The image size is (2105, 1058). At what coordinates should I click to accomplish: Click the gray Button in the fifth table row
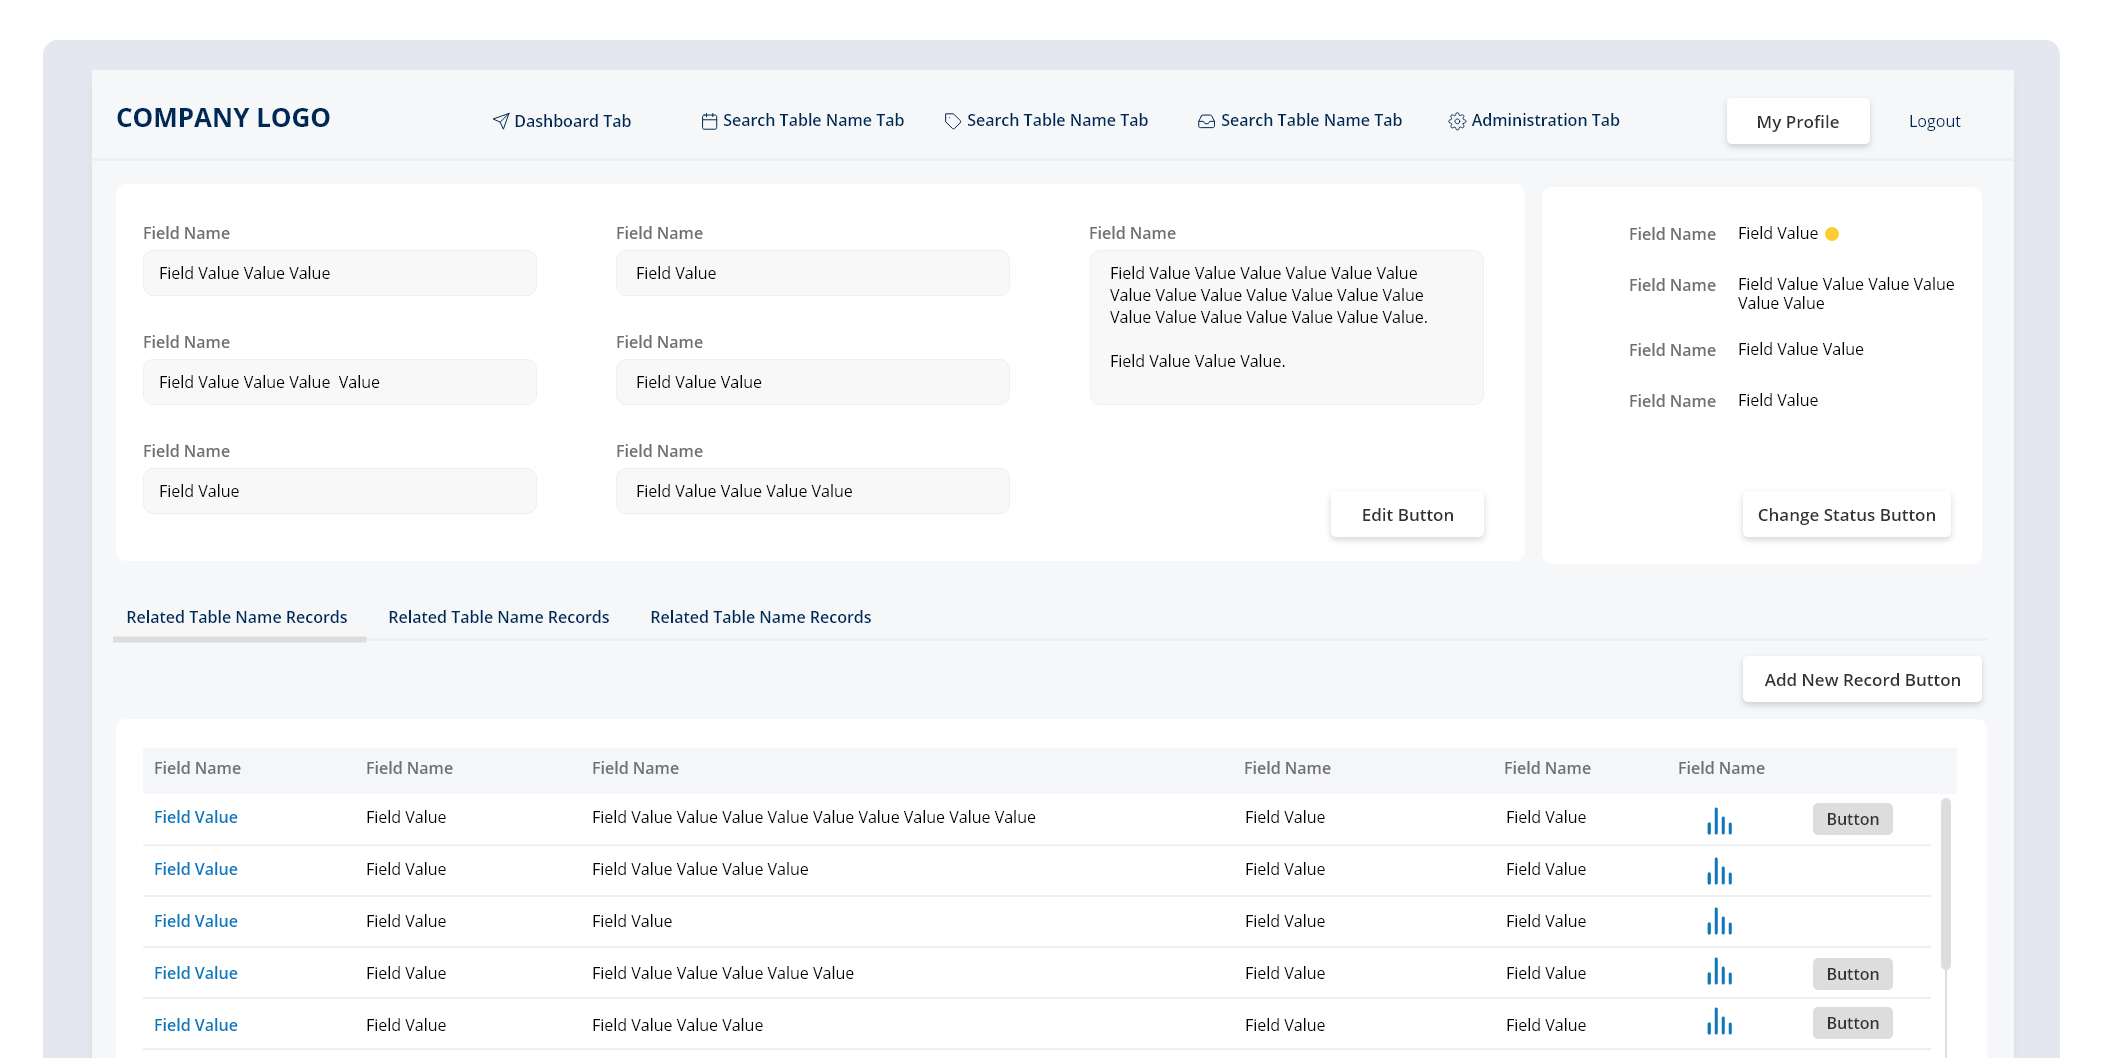tap(1853, 1023)
